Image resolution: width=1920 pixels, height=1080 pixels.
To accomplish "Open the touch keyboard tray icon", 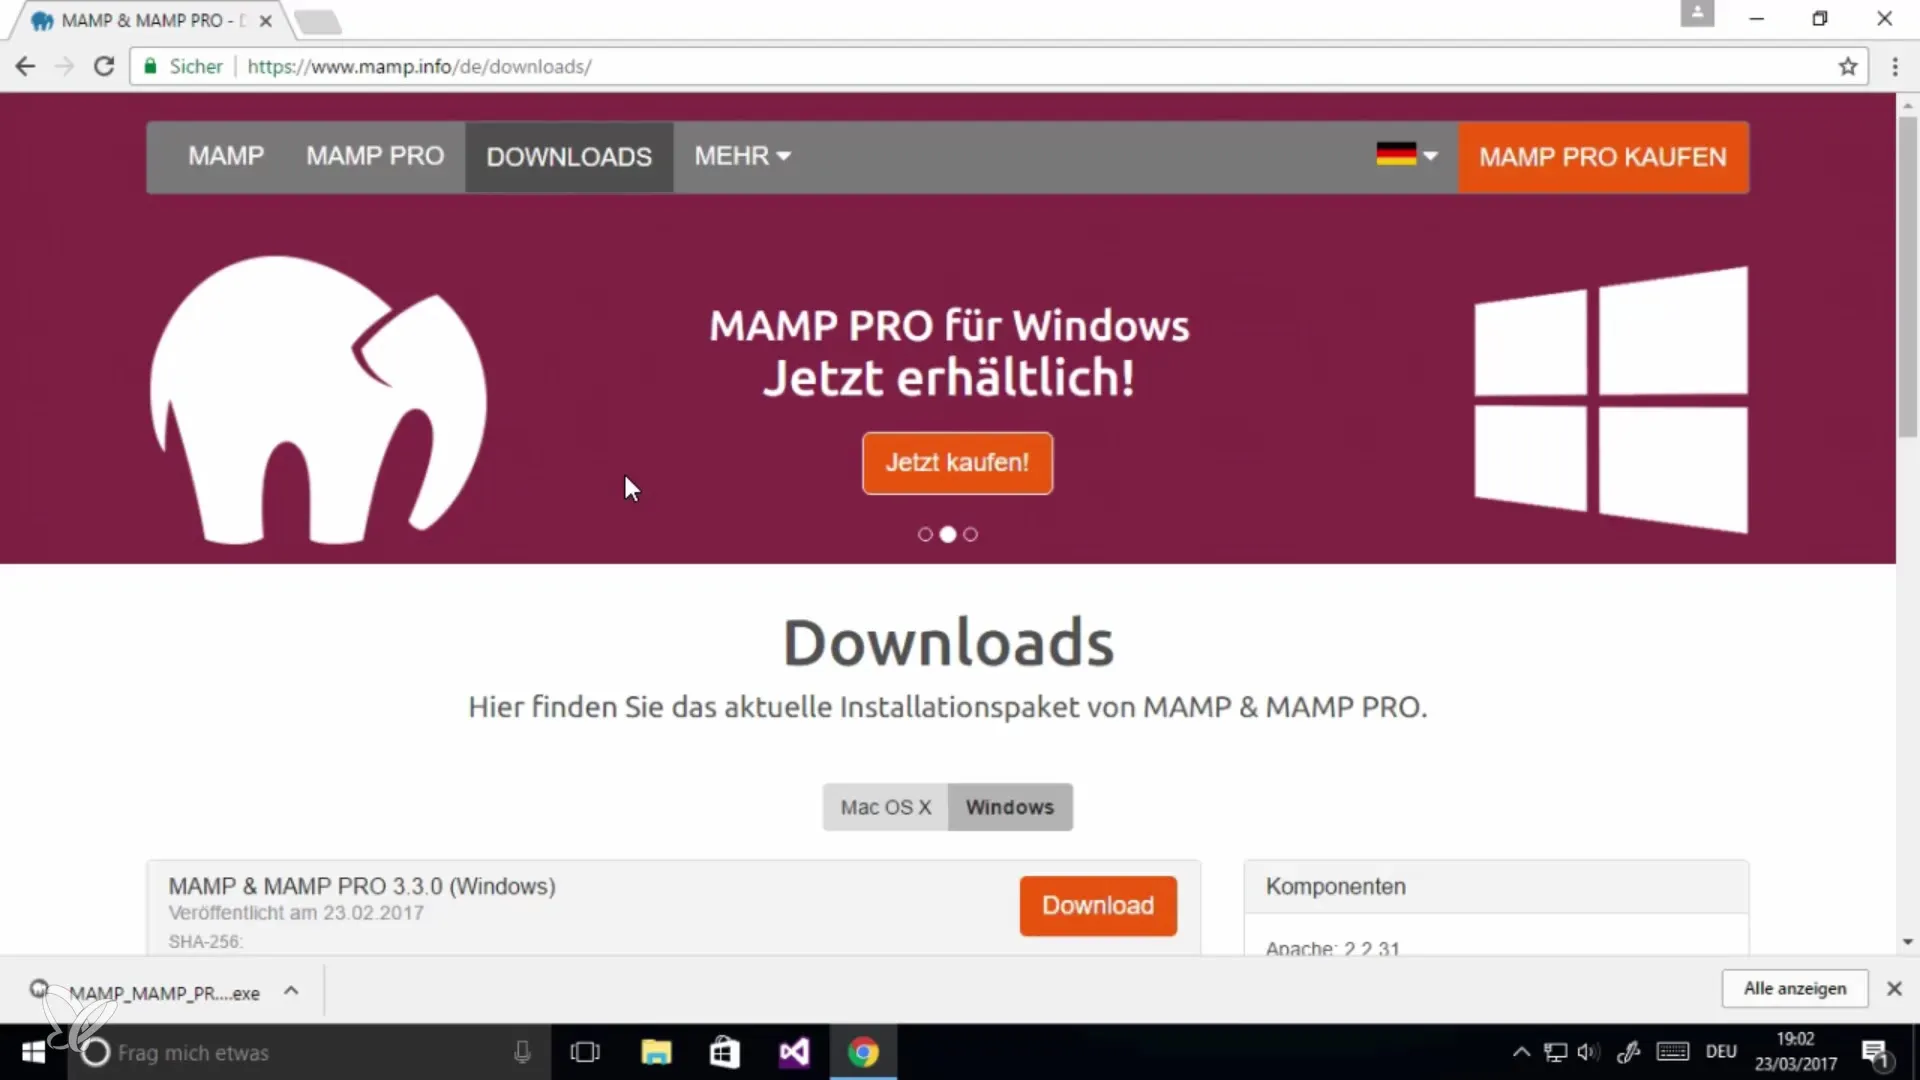I will click(x=1673, y=1052).
